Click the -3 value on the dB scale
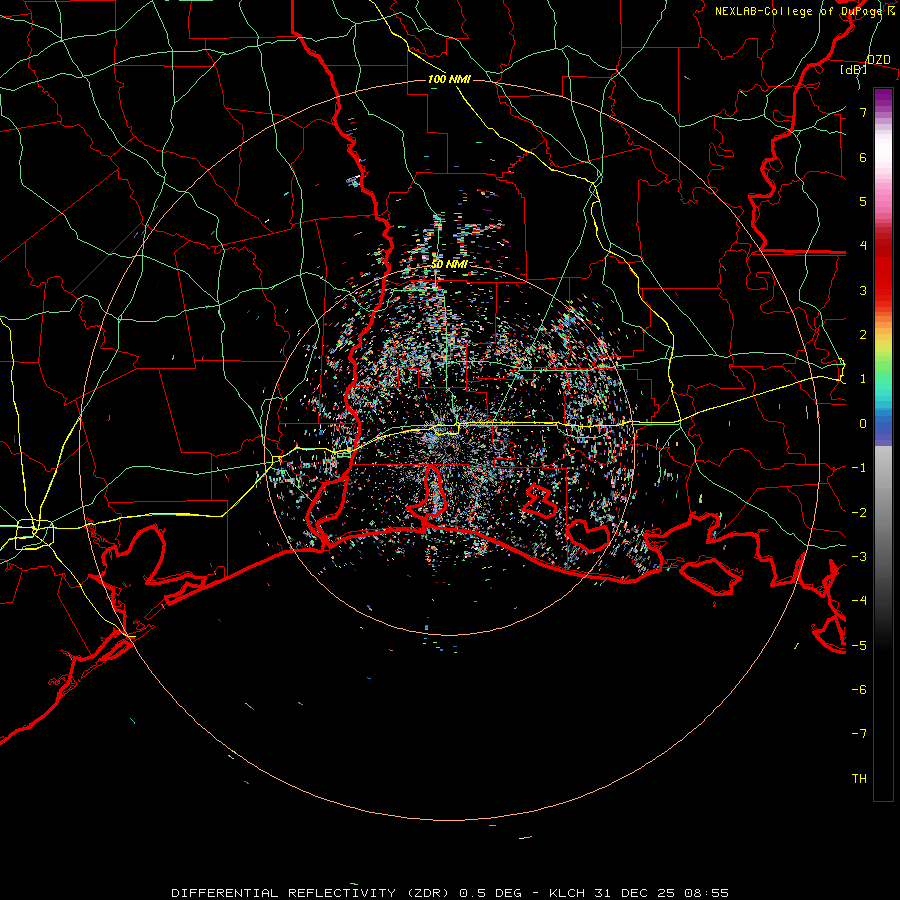Image resolution: width=900 pixels, height=900 pixels. click(859, 557)
